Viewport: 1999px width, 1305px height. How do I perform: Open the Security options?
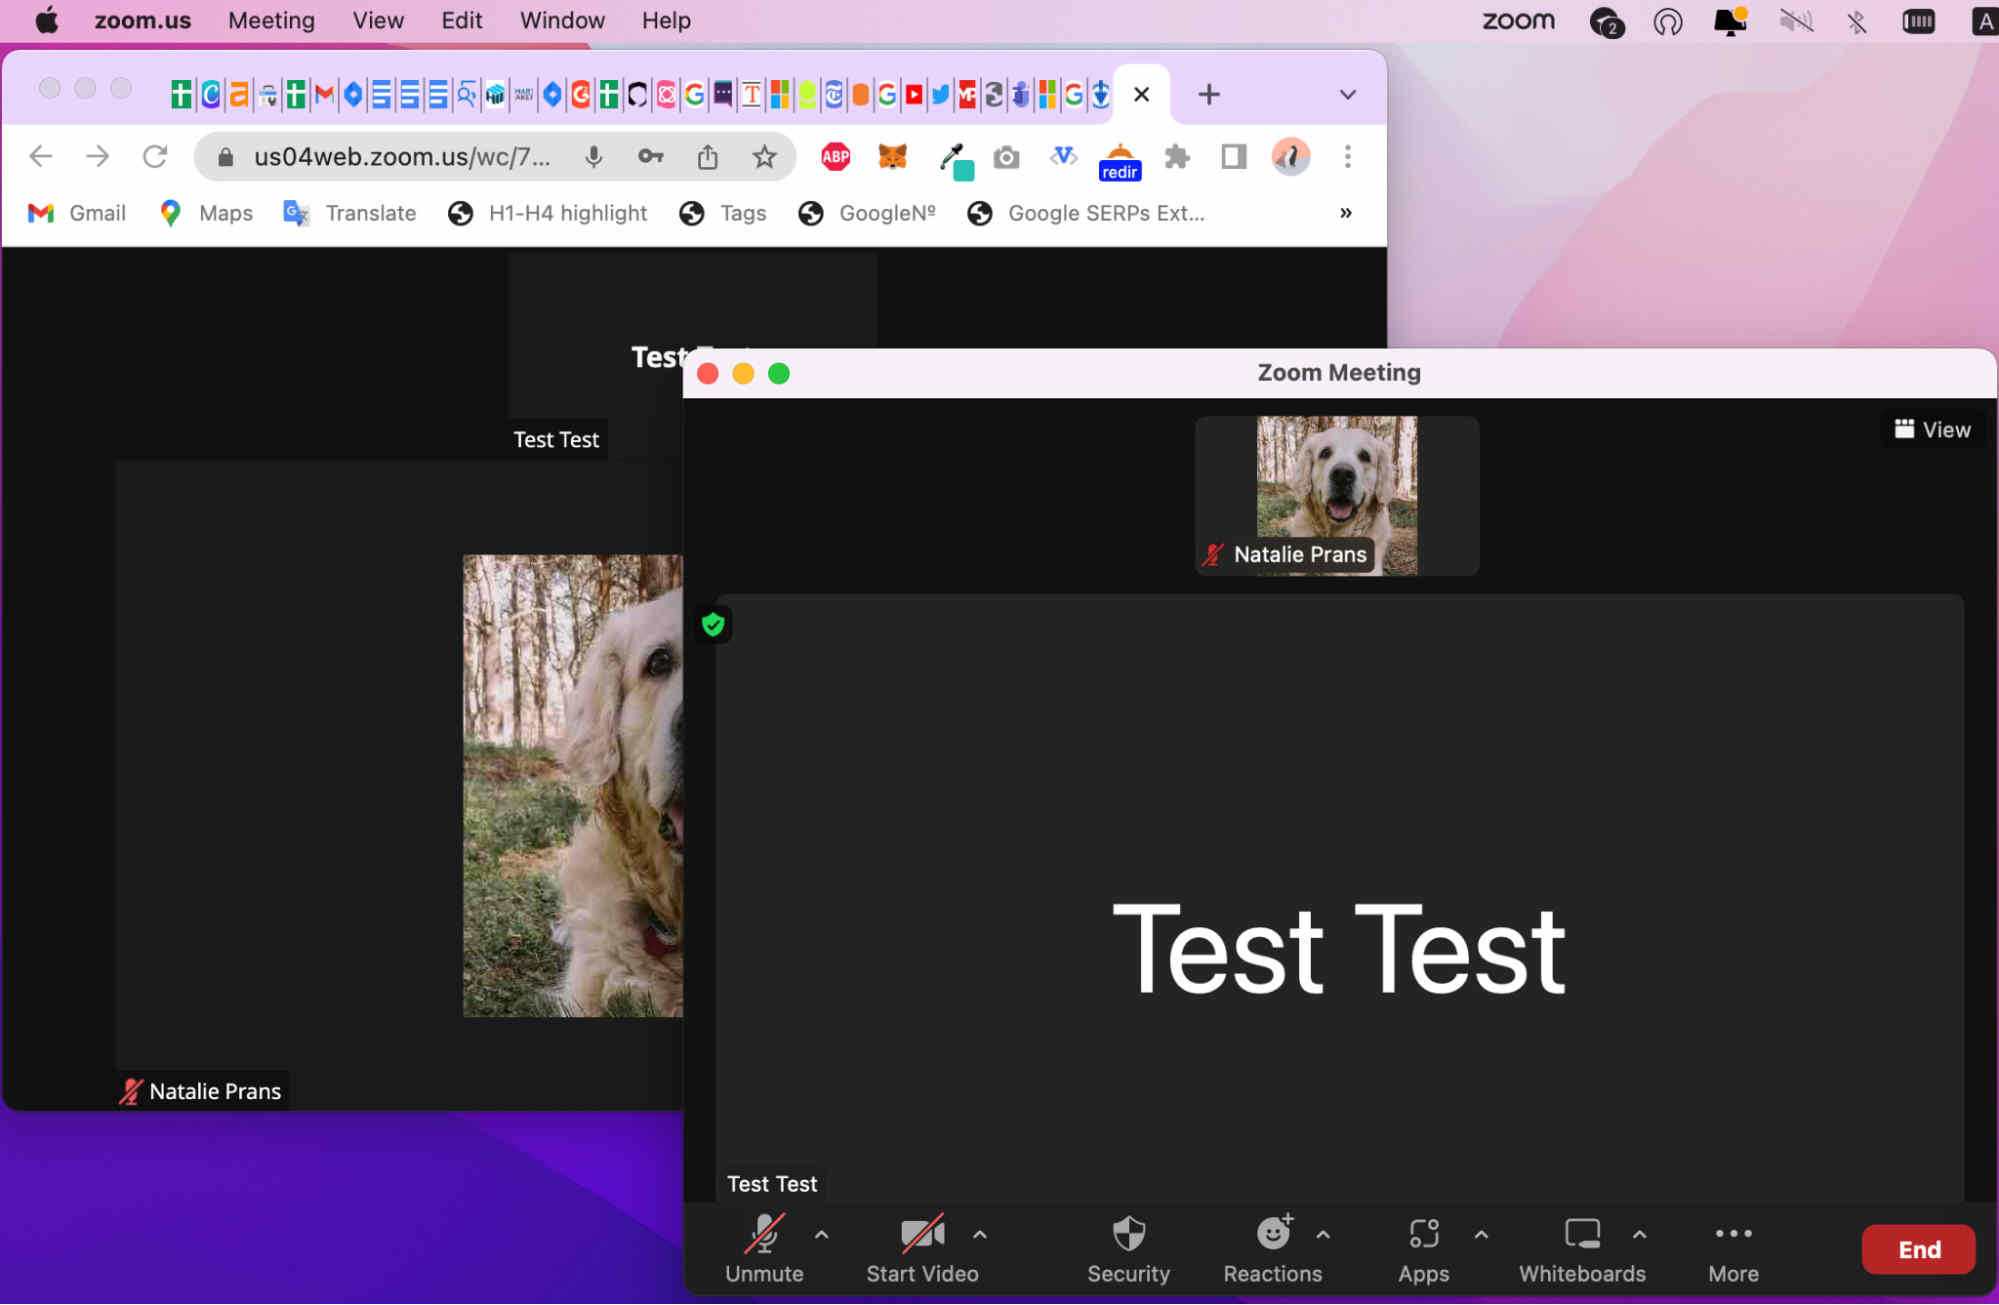coord(1128,1248)
